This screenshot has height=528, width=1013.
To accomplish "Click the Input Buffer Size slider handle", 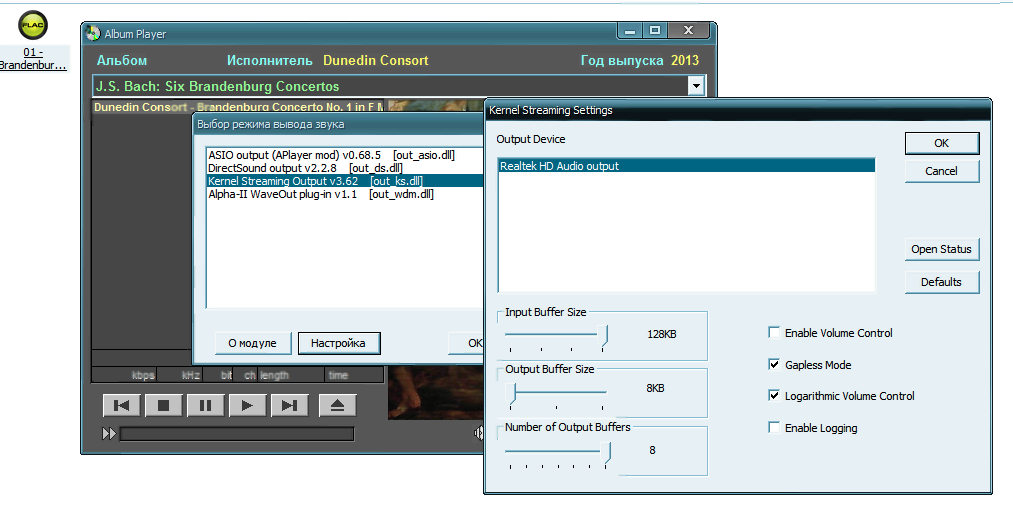I will [x=603, y=337].
